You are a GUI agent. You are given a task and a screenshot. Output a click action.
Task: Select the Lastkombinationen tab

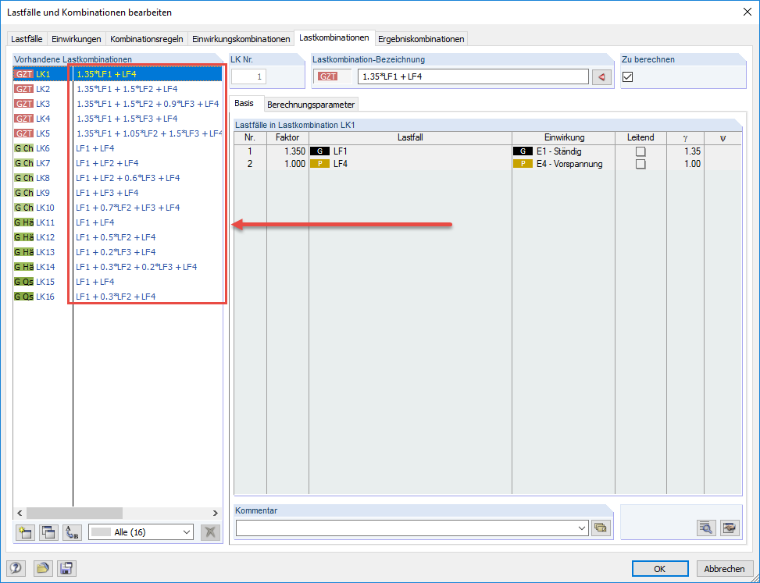tap(334, 37)
